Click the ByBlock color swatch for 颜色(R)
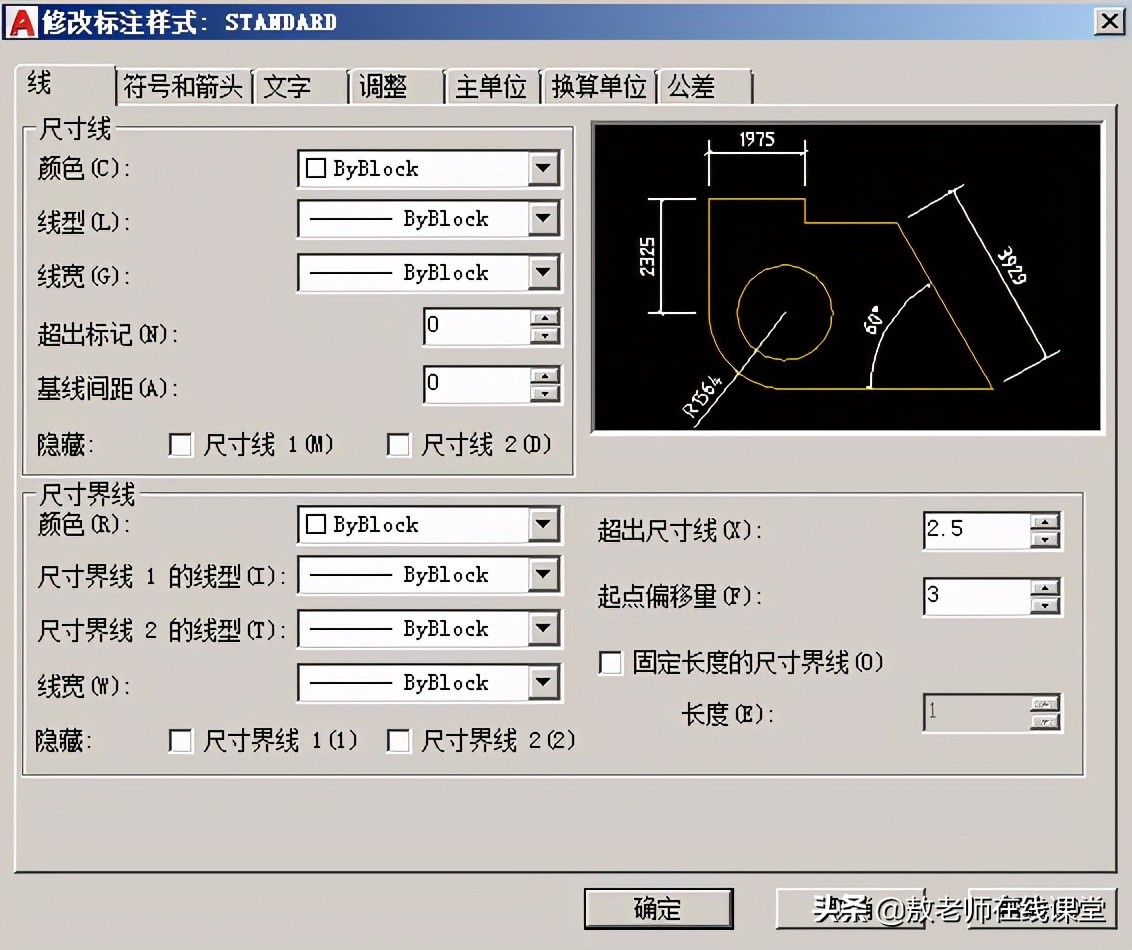Screen dimensions: 1132x950 pyautogui.click(x=318, y=524)
